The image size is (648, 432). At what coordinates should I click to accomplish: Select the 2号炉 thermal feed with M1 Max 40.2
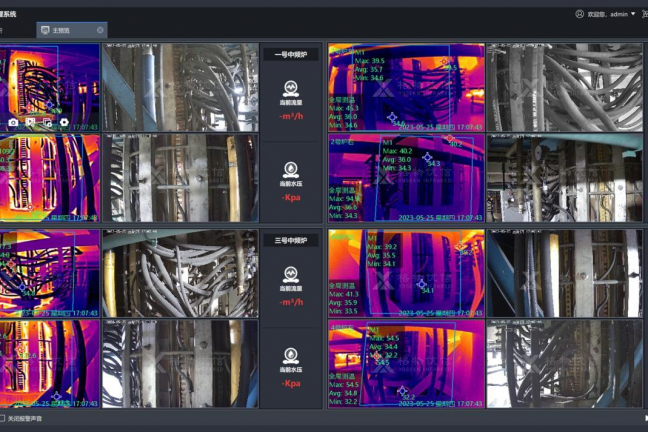(406, 178)
